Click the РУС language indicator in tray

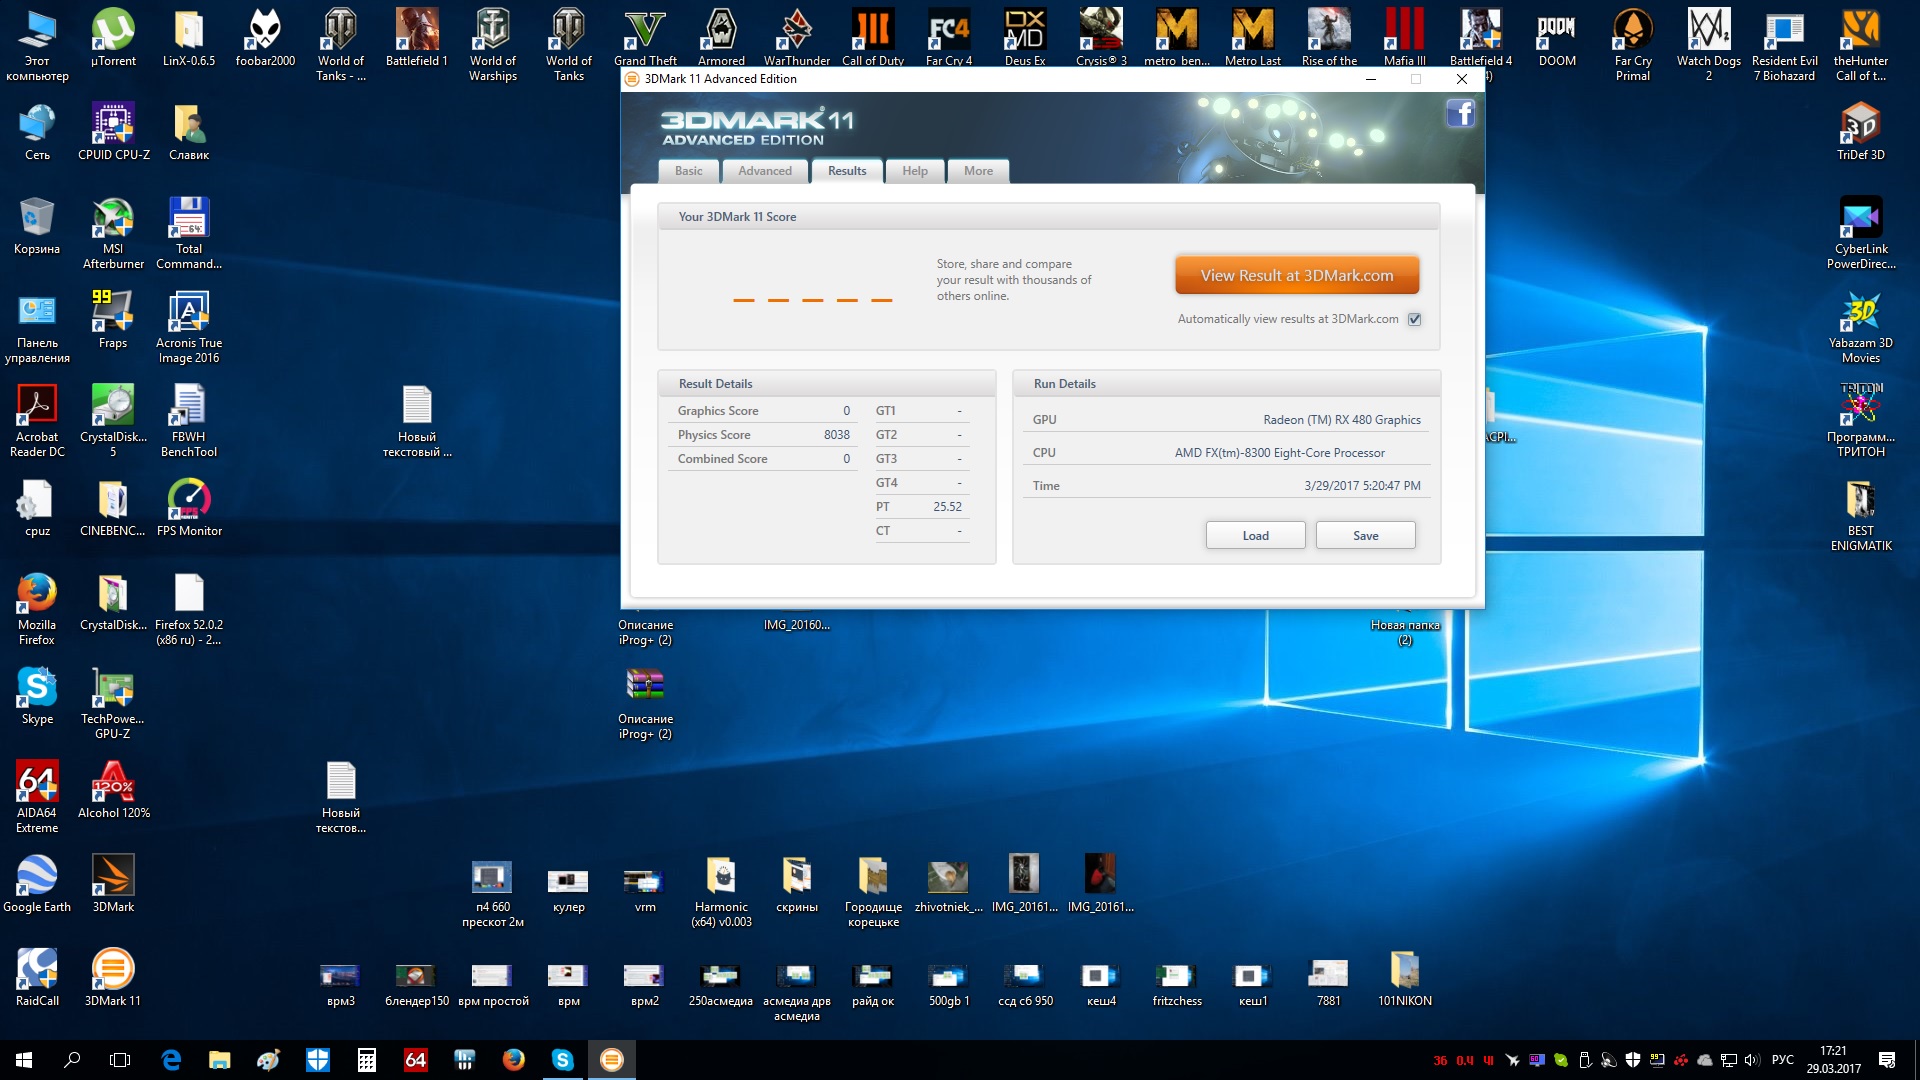click(1782, 1060)
